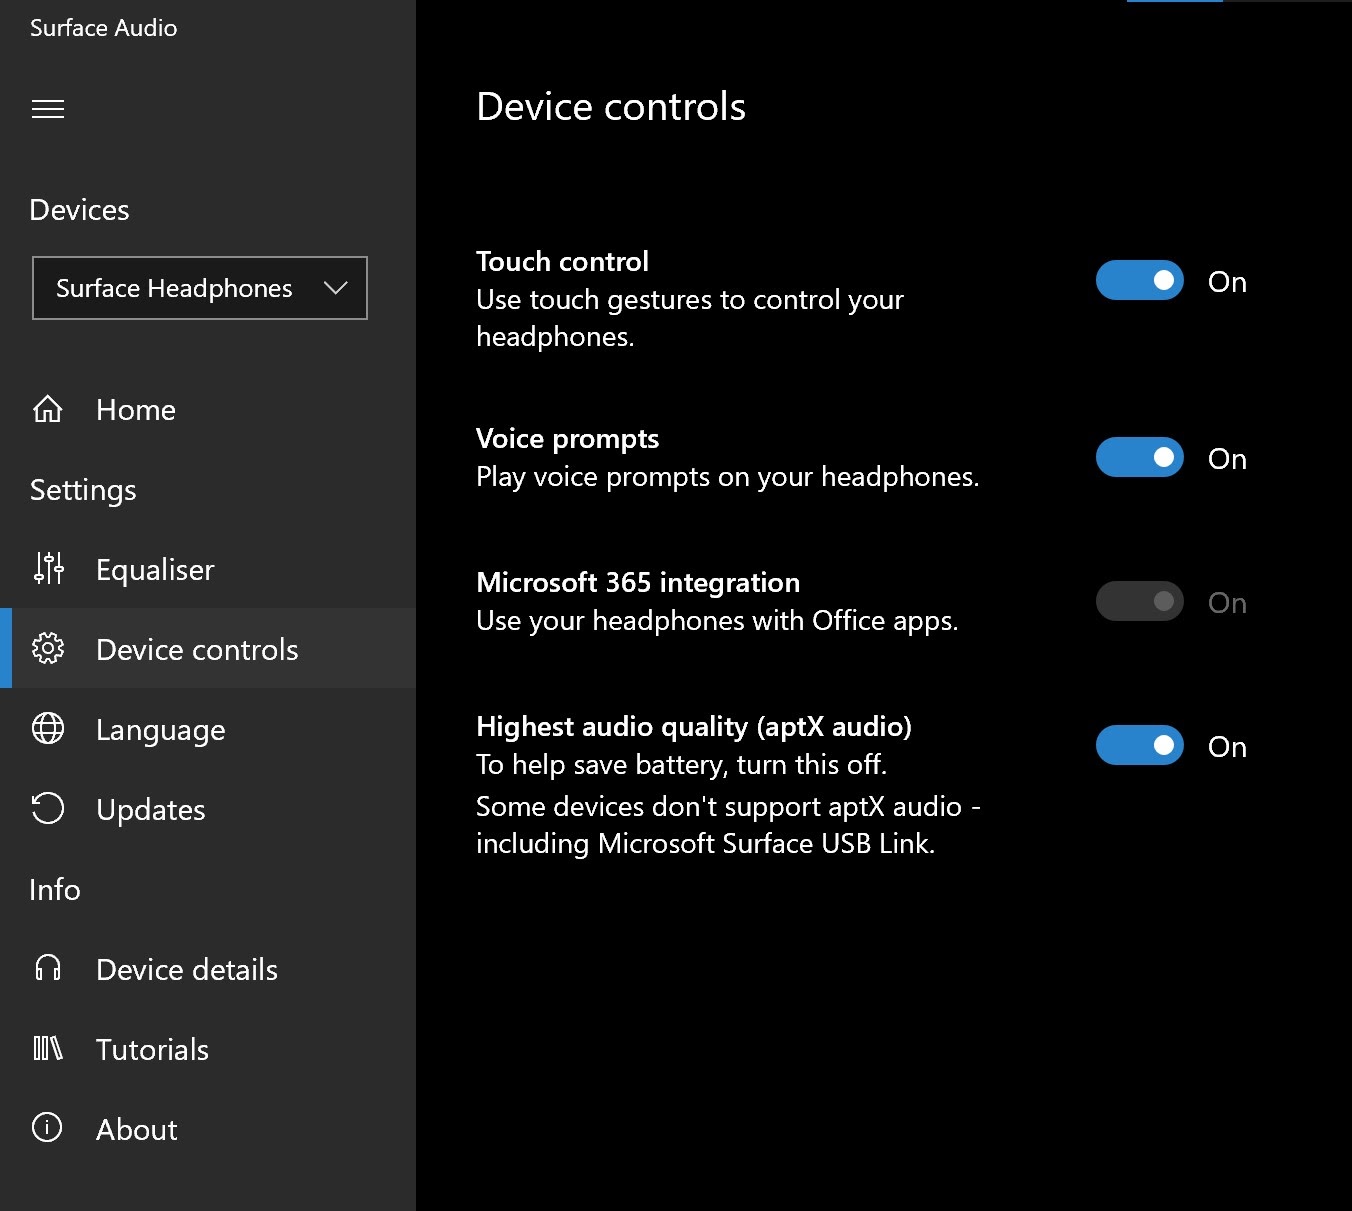Click the Device controls gear icon
Viewport: 1352px width, 1211px height.
pyautogui.click(x=47, y=649)
